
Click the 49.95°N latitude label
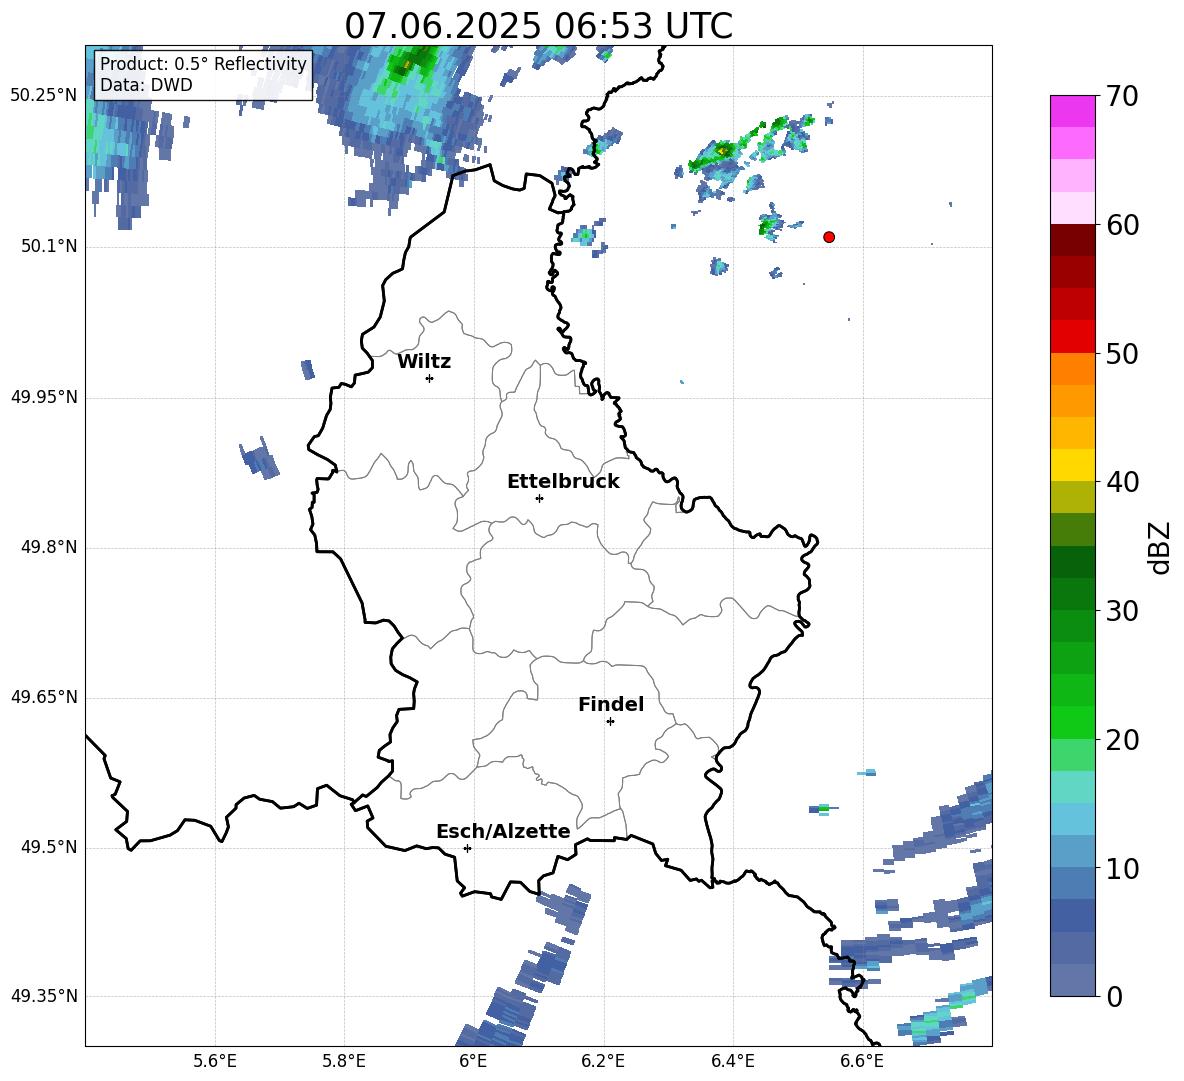click(x=44, y=397)
